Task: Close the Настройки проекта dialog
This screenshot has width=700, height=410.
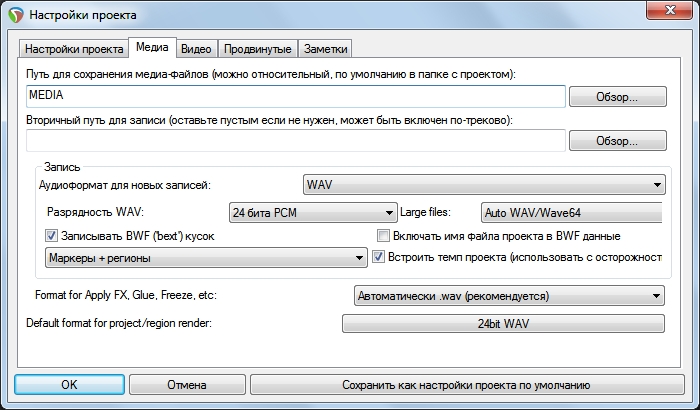Action: pos(670,10)
